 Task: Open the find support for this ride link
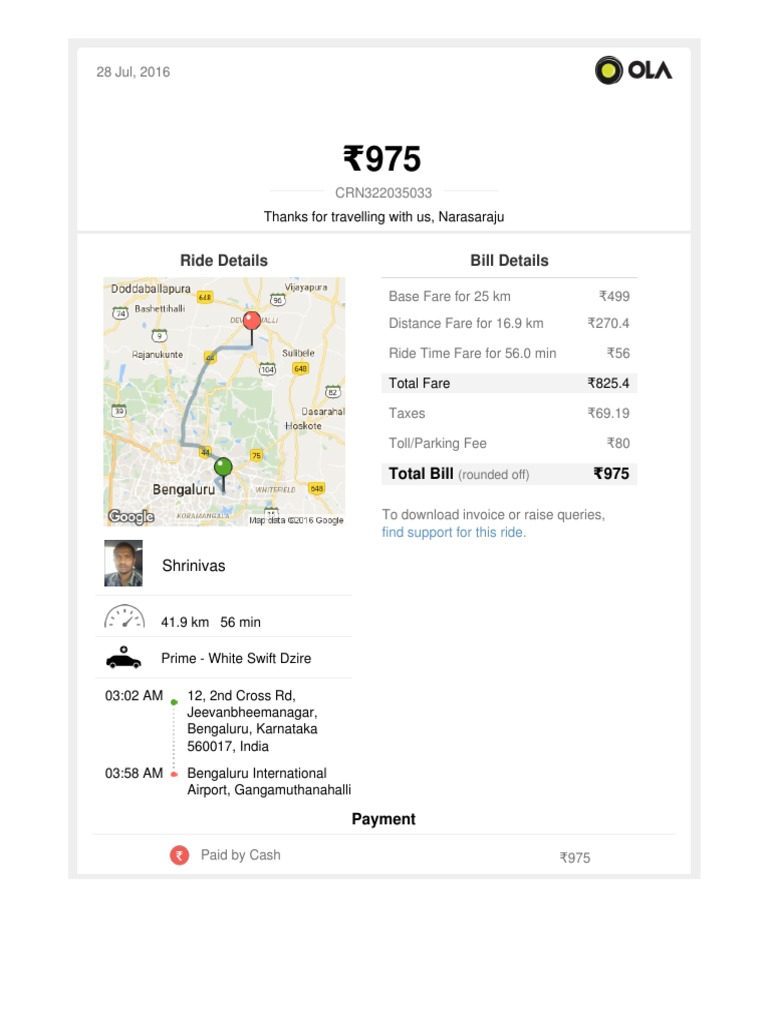pos(454,532)
